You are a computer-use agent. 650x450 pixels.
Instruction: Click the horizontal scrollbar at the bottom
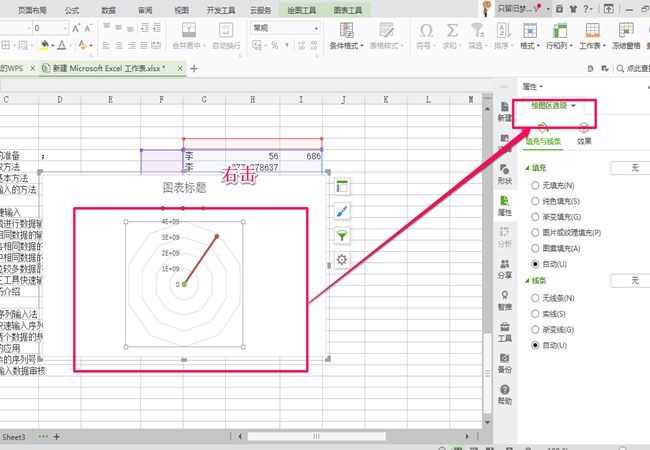[316, 436]
